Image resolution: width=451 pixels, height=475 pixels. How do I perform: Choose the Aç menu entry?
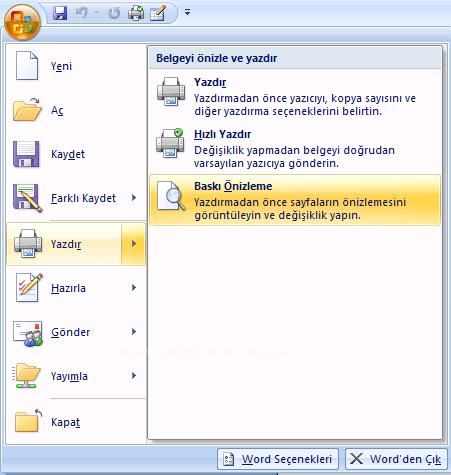pyautogui.click(x=57, y=110)
